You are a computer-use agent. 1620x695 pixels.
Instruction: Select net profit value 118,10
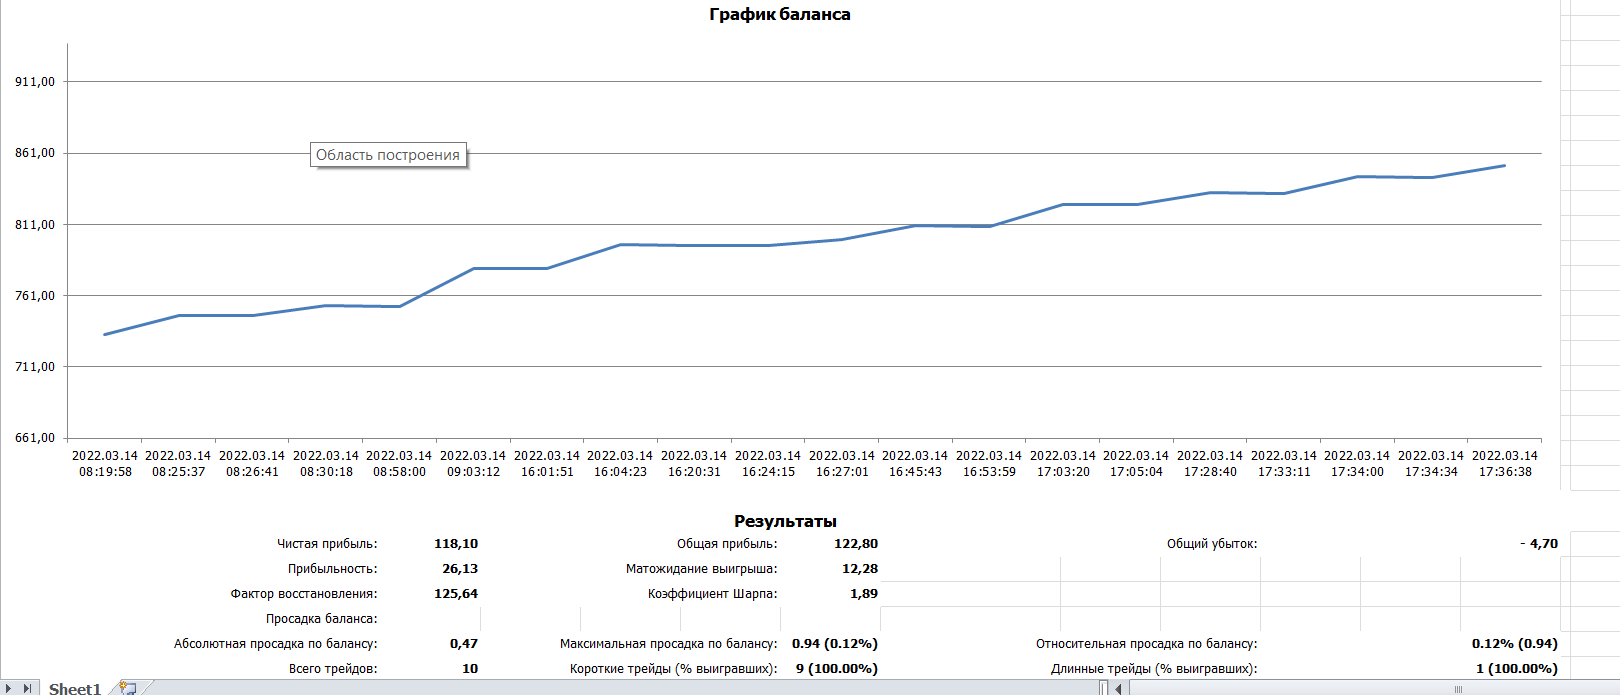(456, 544)
